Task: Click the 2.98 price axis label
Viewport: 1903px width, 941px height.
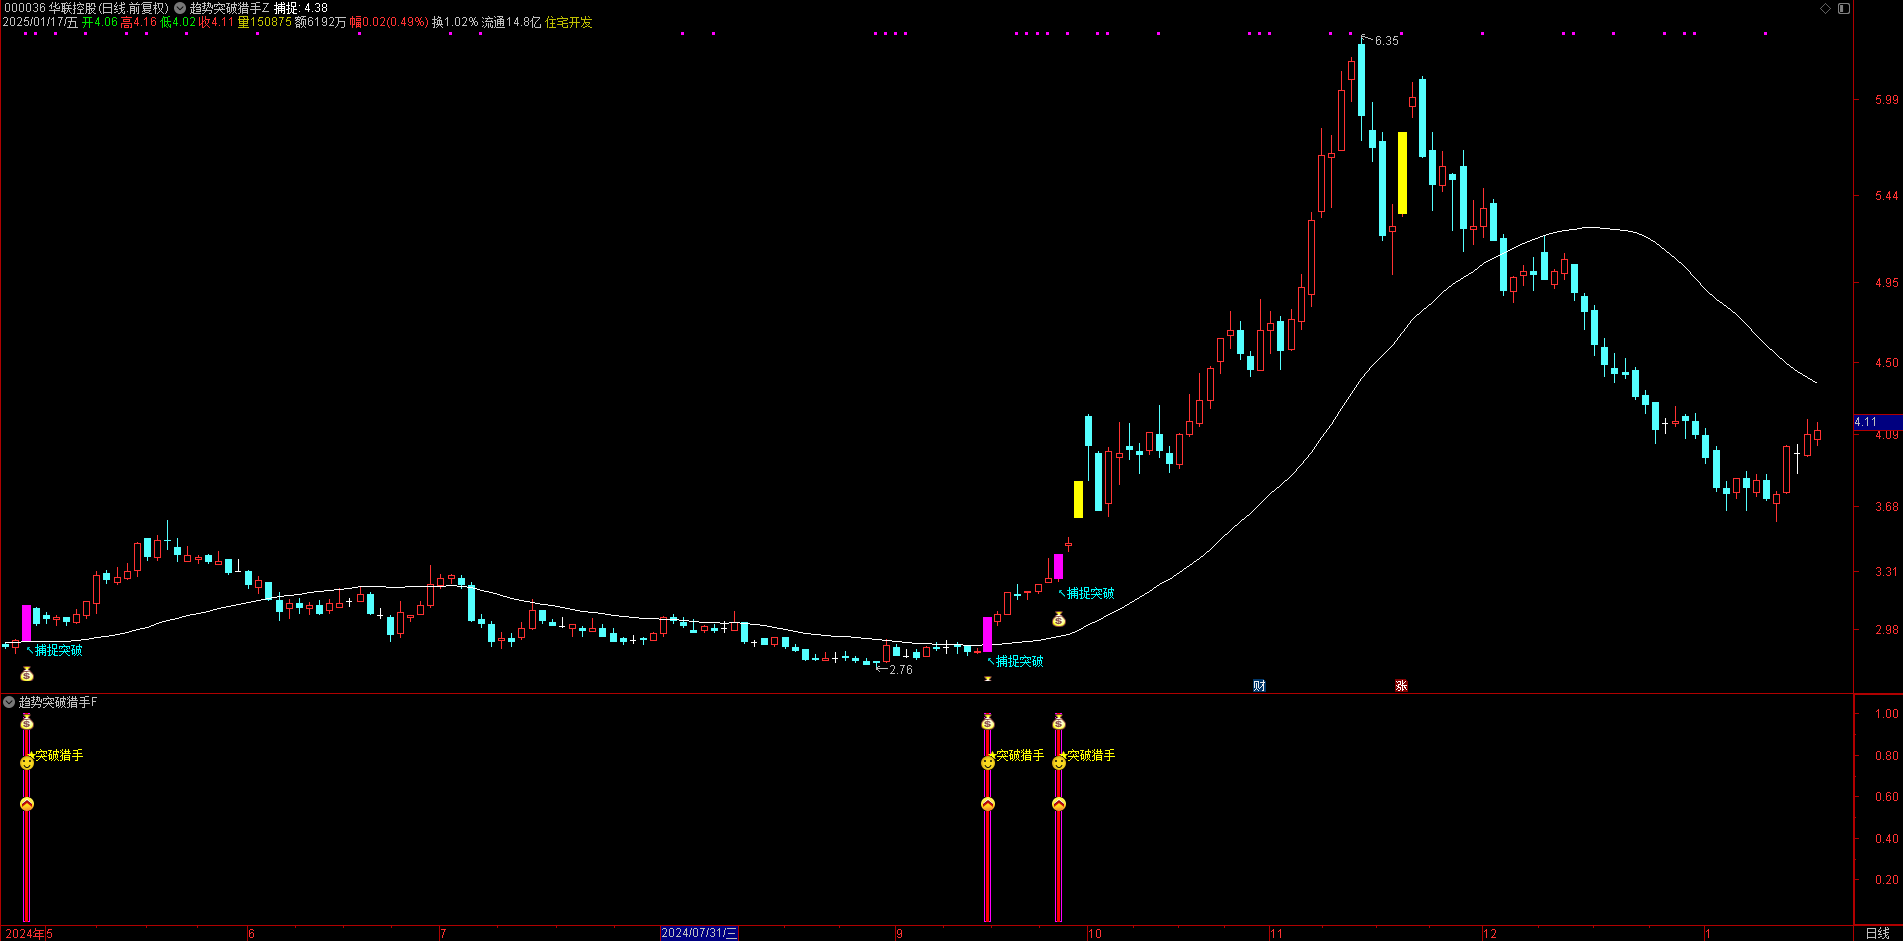Action: (x=1886, y=630)
